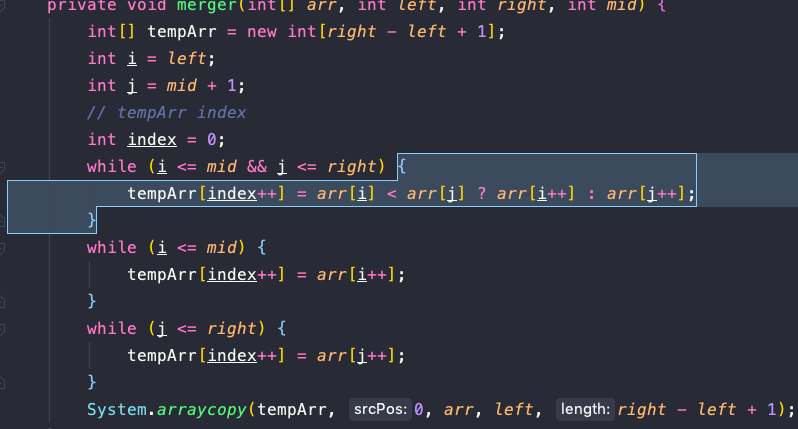Collapse the while (j <= right) loop in gutter

pos(2,329)
